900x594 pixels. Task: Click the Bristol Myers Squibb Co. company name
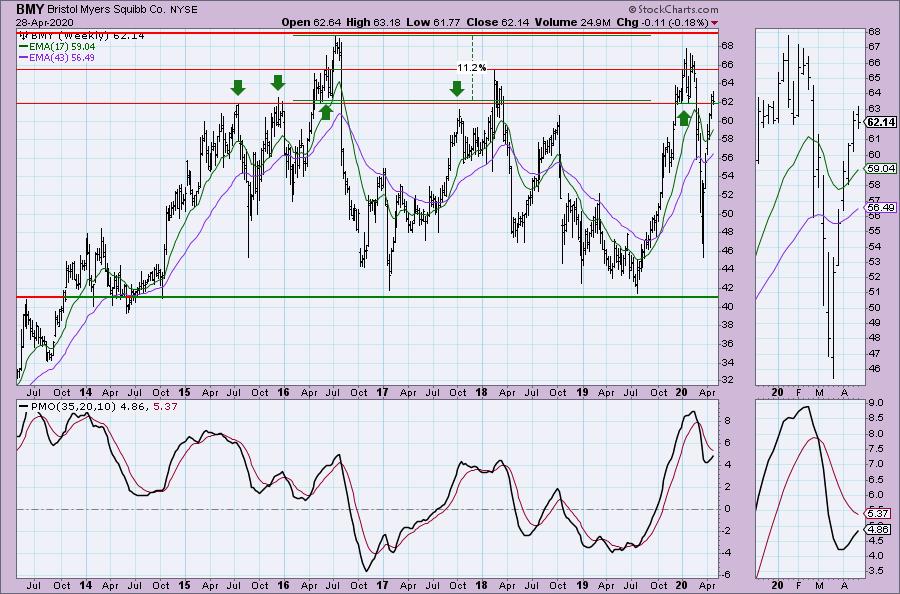click(x=107, y=10)
